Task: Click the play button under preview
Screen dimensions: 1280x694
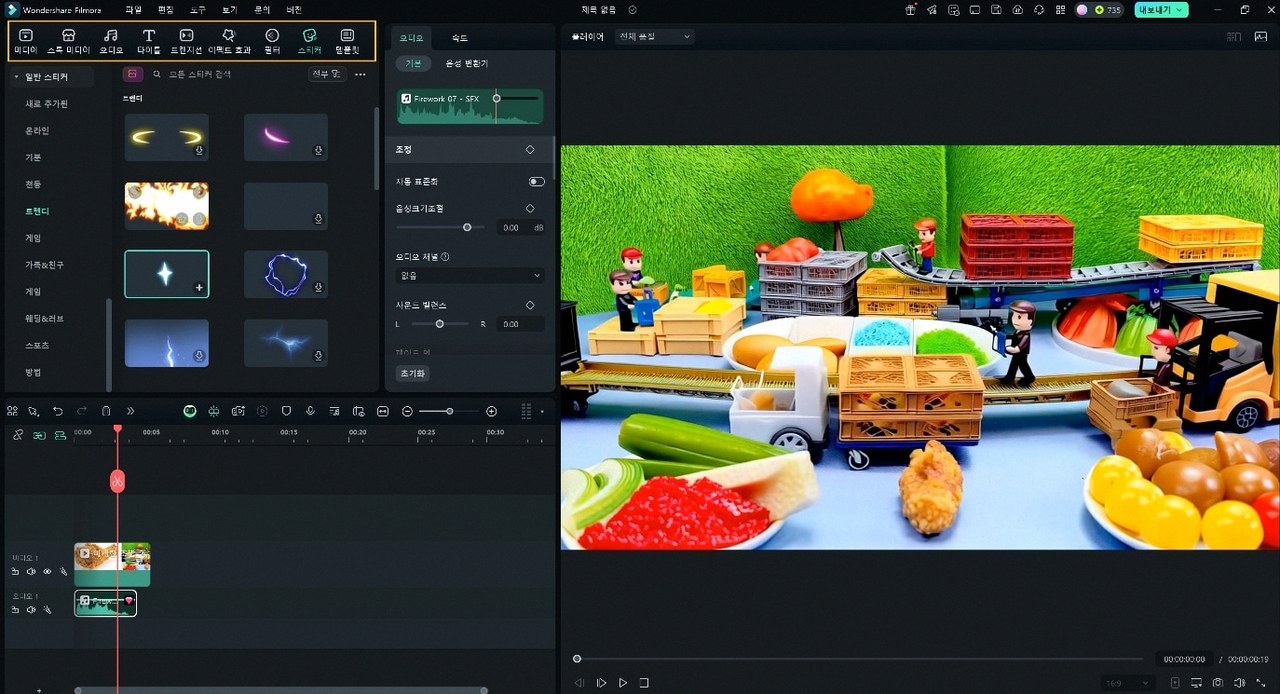Action: click(623, 683)
